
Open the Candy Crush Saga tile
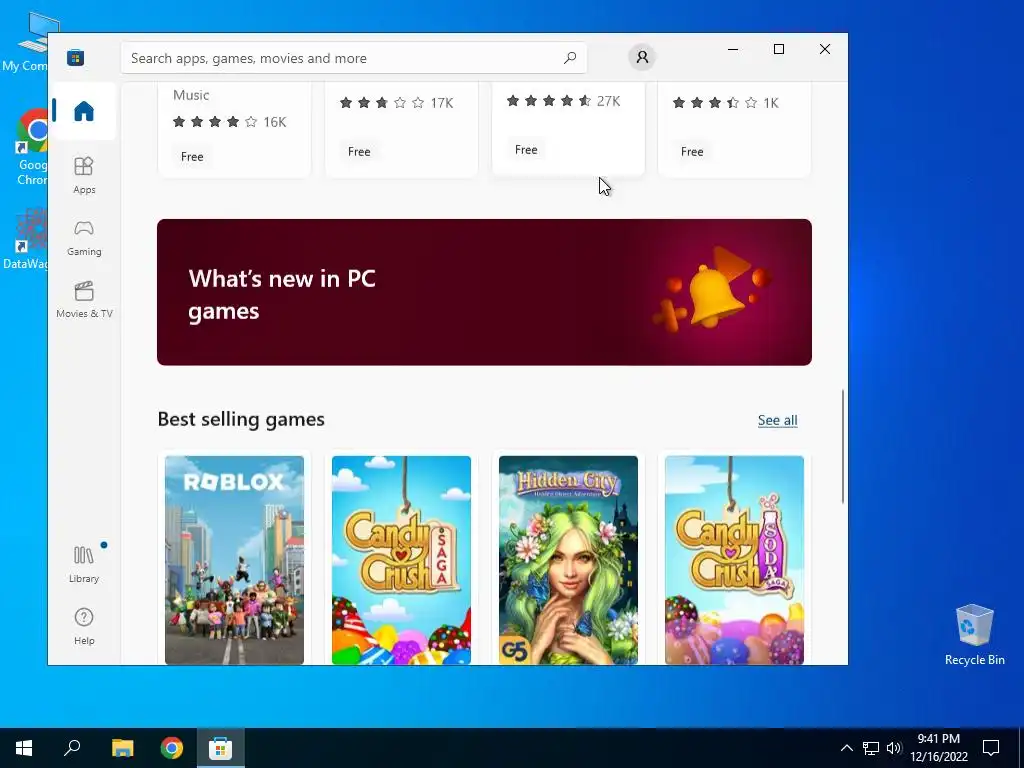(401, 560)
